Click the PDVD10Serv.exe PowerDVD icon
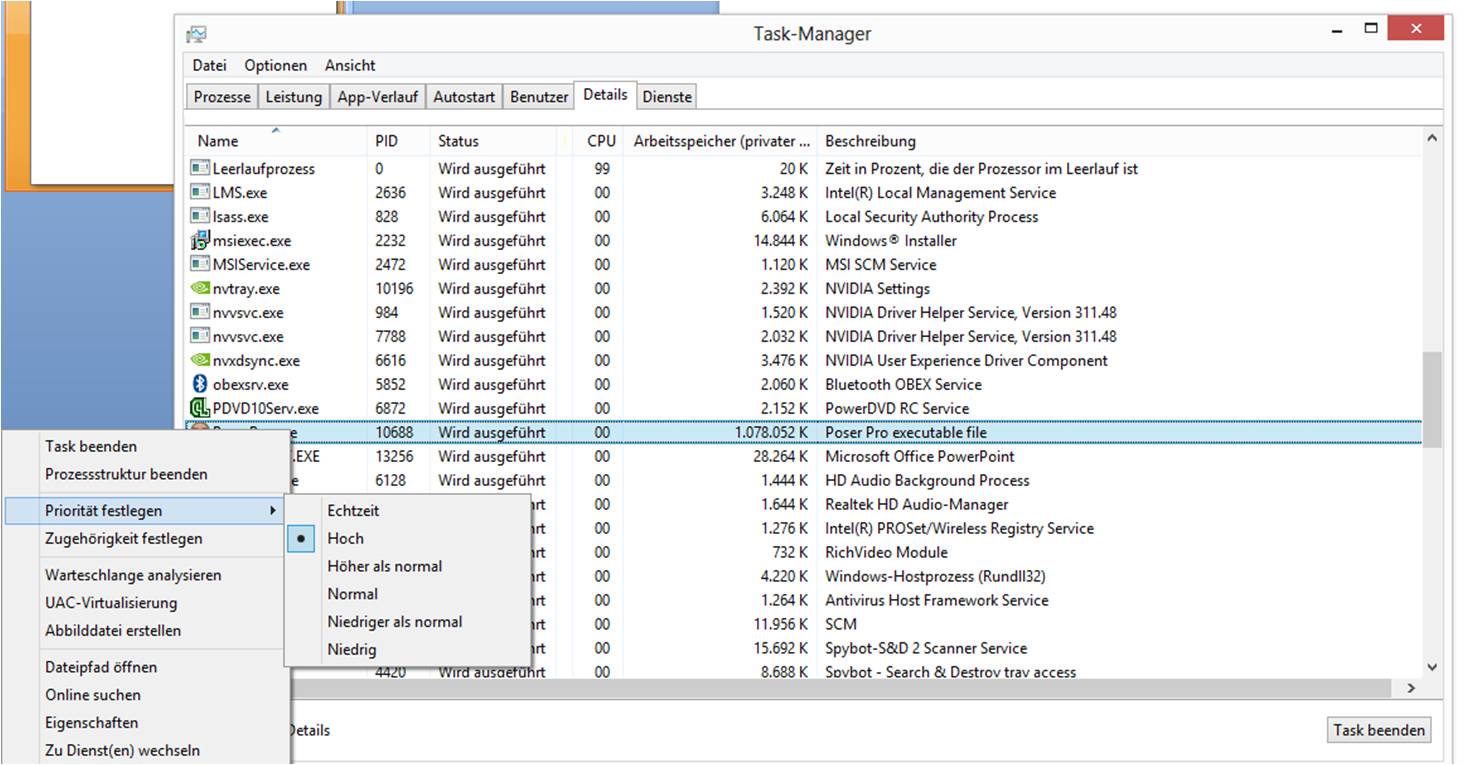 [200, 408]
